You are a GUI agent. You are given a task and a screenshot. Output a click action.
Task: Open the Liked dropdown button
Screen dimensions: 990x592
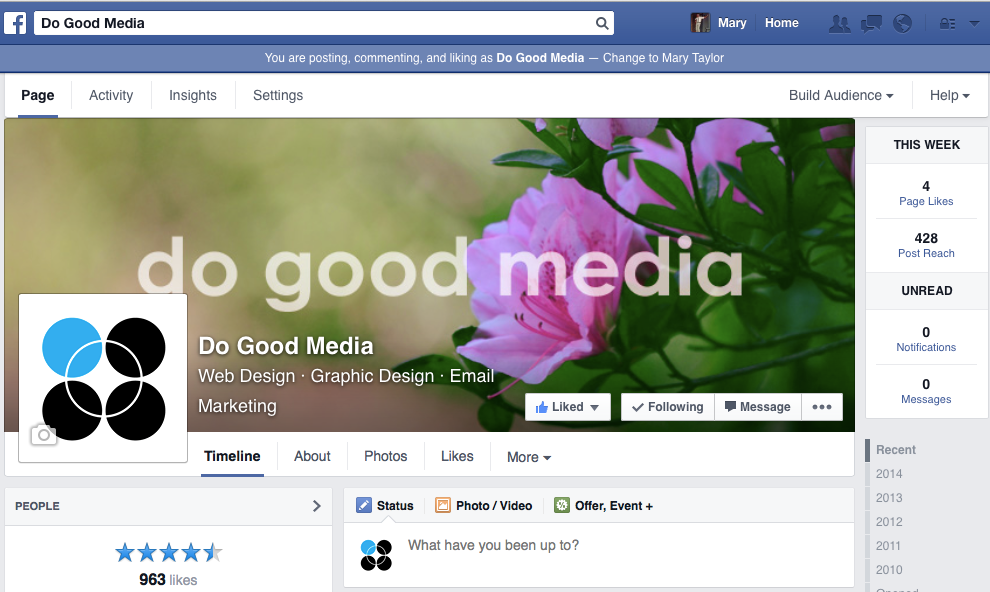[568, 407]
